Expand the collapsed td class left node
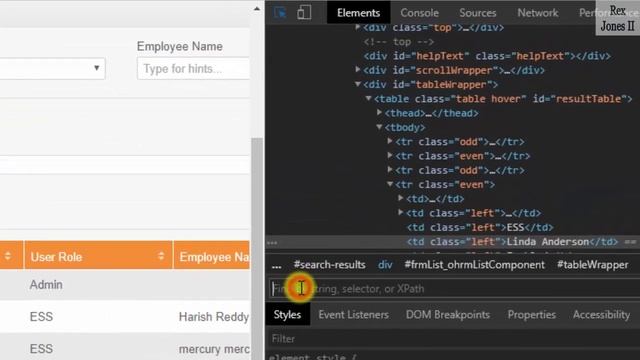This screenshot has height=360, width=640. (x=401, y=213)
